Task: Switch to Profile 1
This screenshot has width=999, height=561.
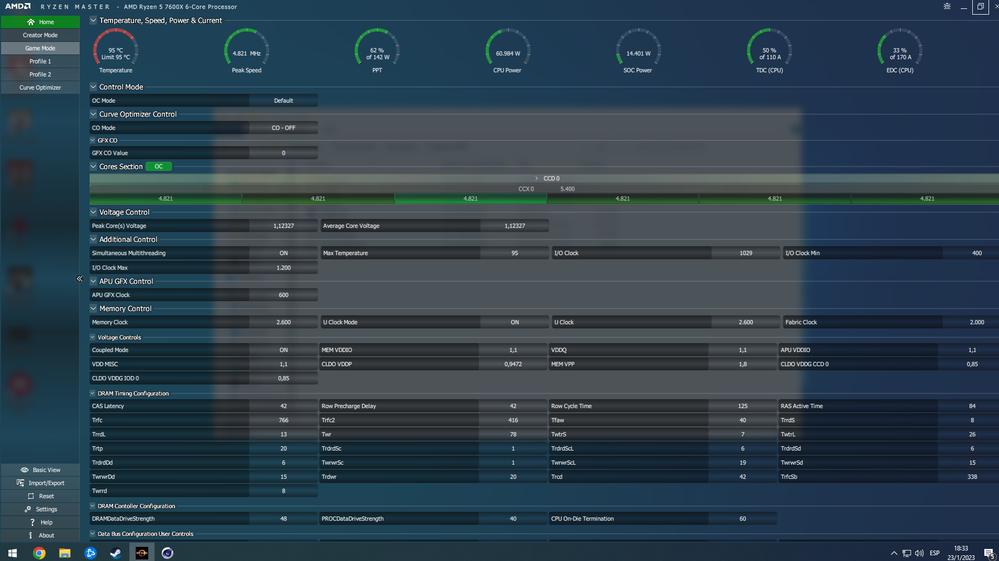Action: point(40,61)
